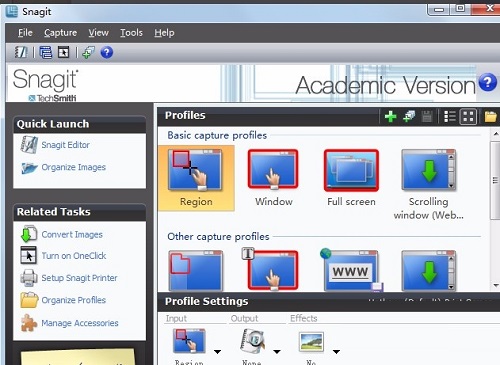The image size is (500, 365).
Task: Click the Setup Snagit Printer icon
Action: [x=29, y=278]
